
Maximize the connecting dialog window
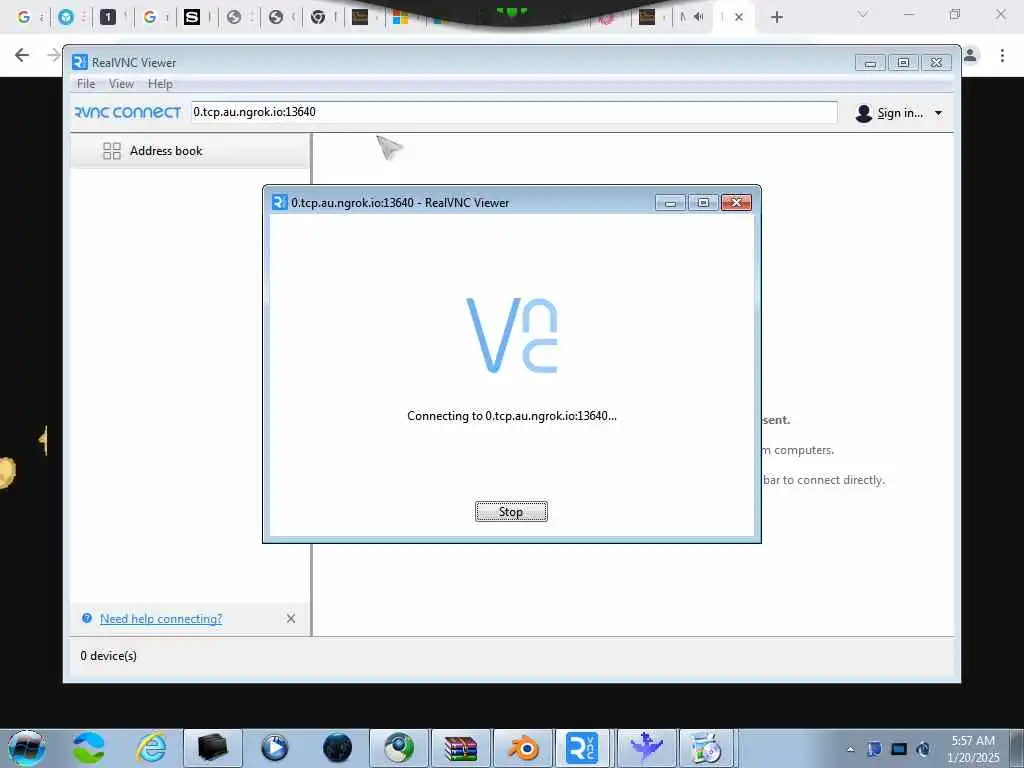(703, 202)
